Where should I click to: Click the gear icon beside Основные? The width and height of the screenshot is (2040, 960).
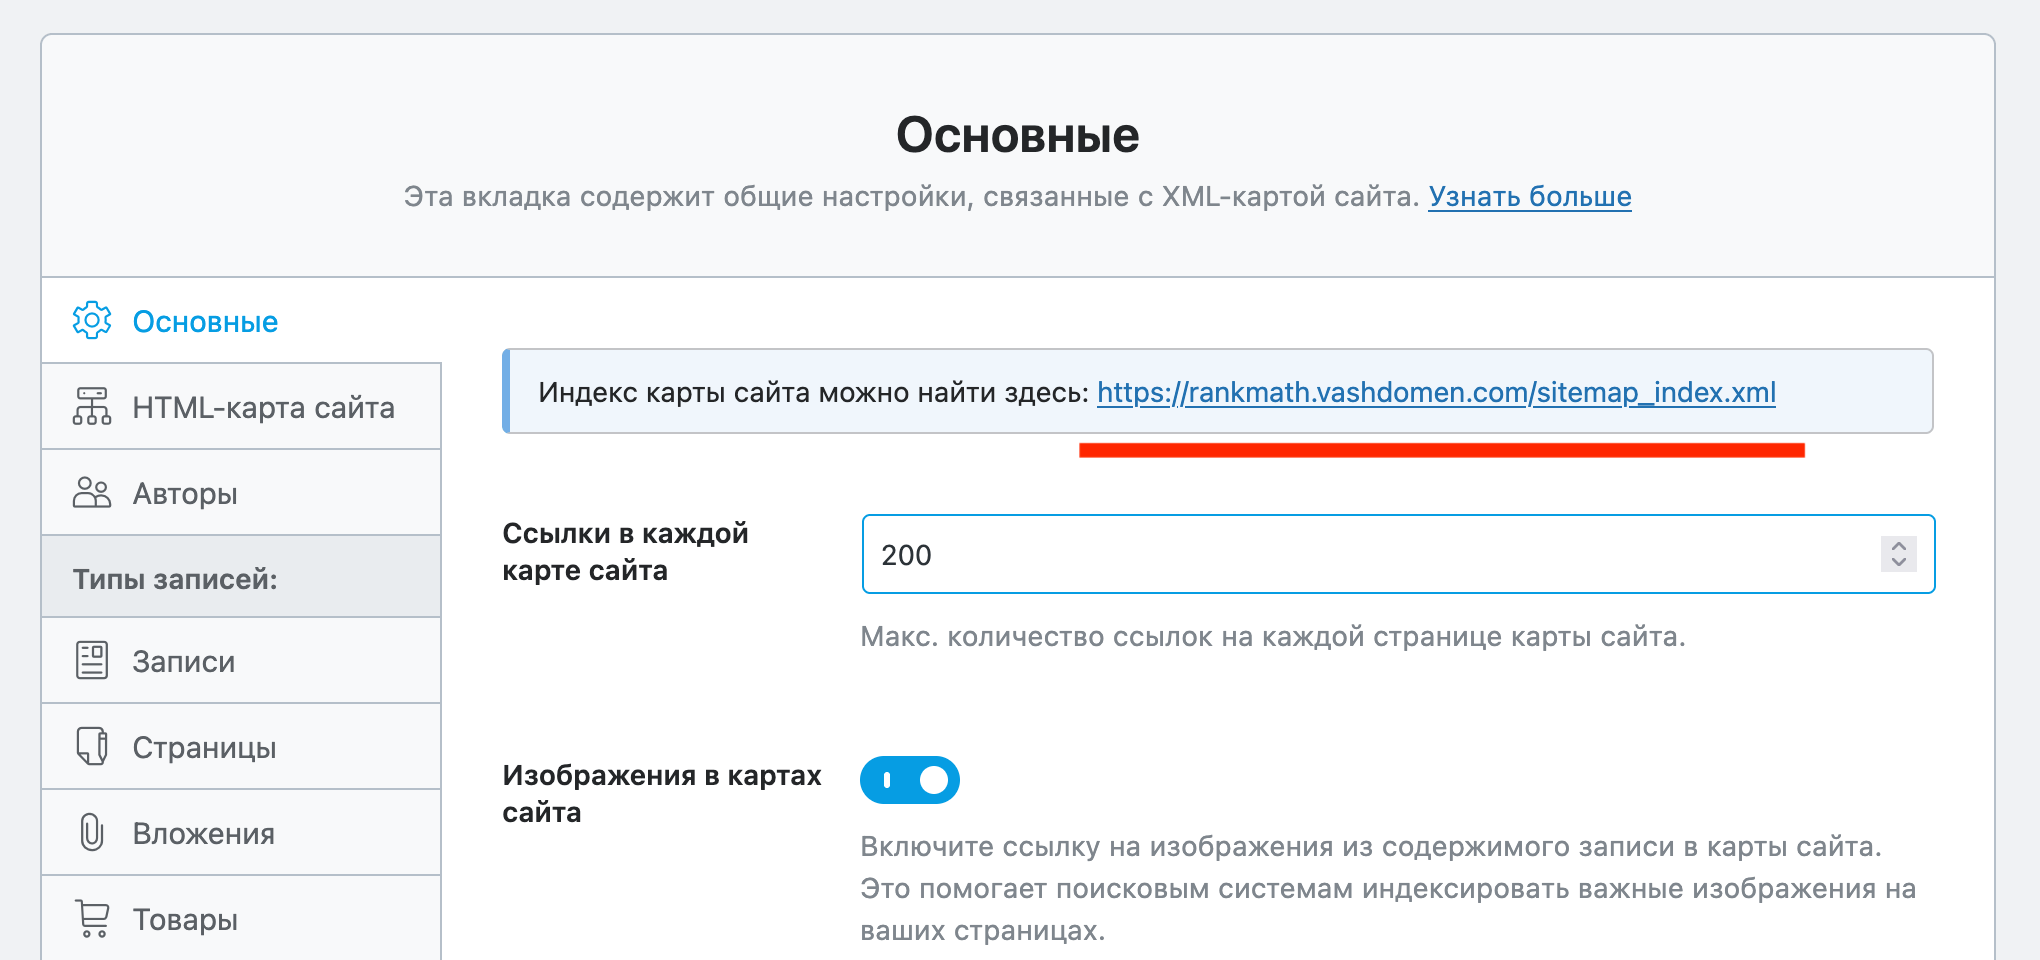(x=92, y=320)
